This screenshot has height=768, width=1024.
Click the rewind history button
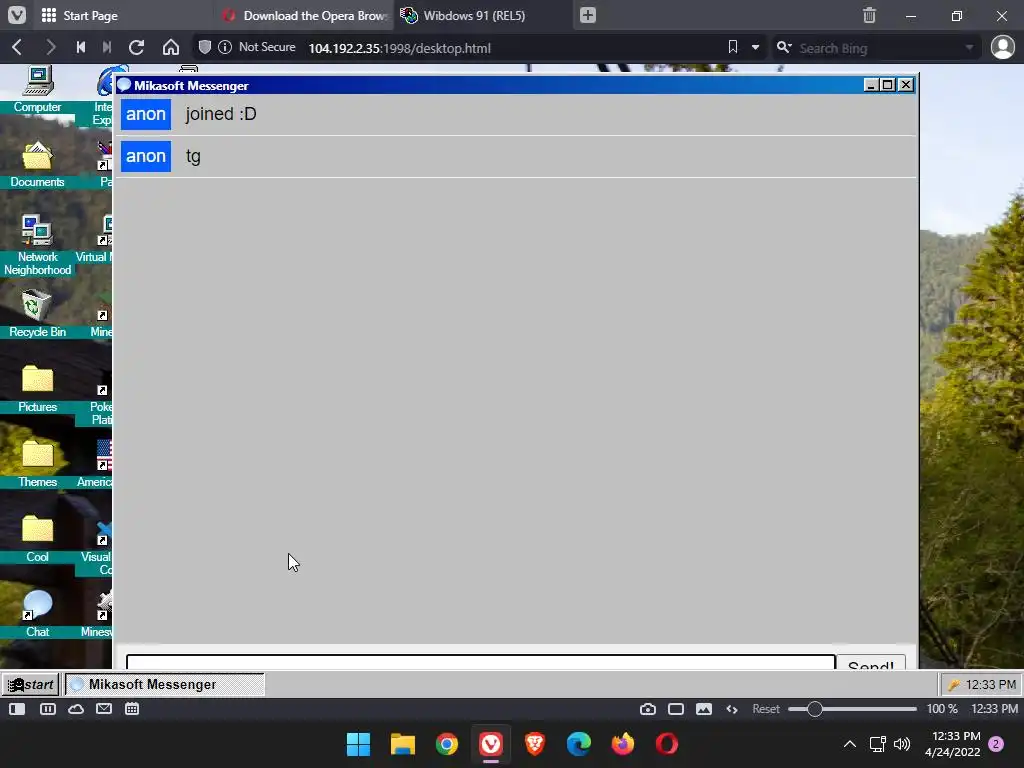(x=81, y=47)
